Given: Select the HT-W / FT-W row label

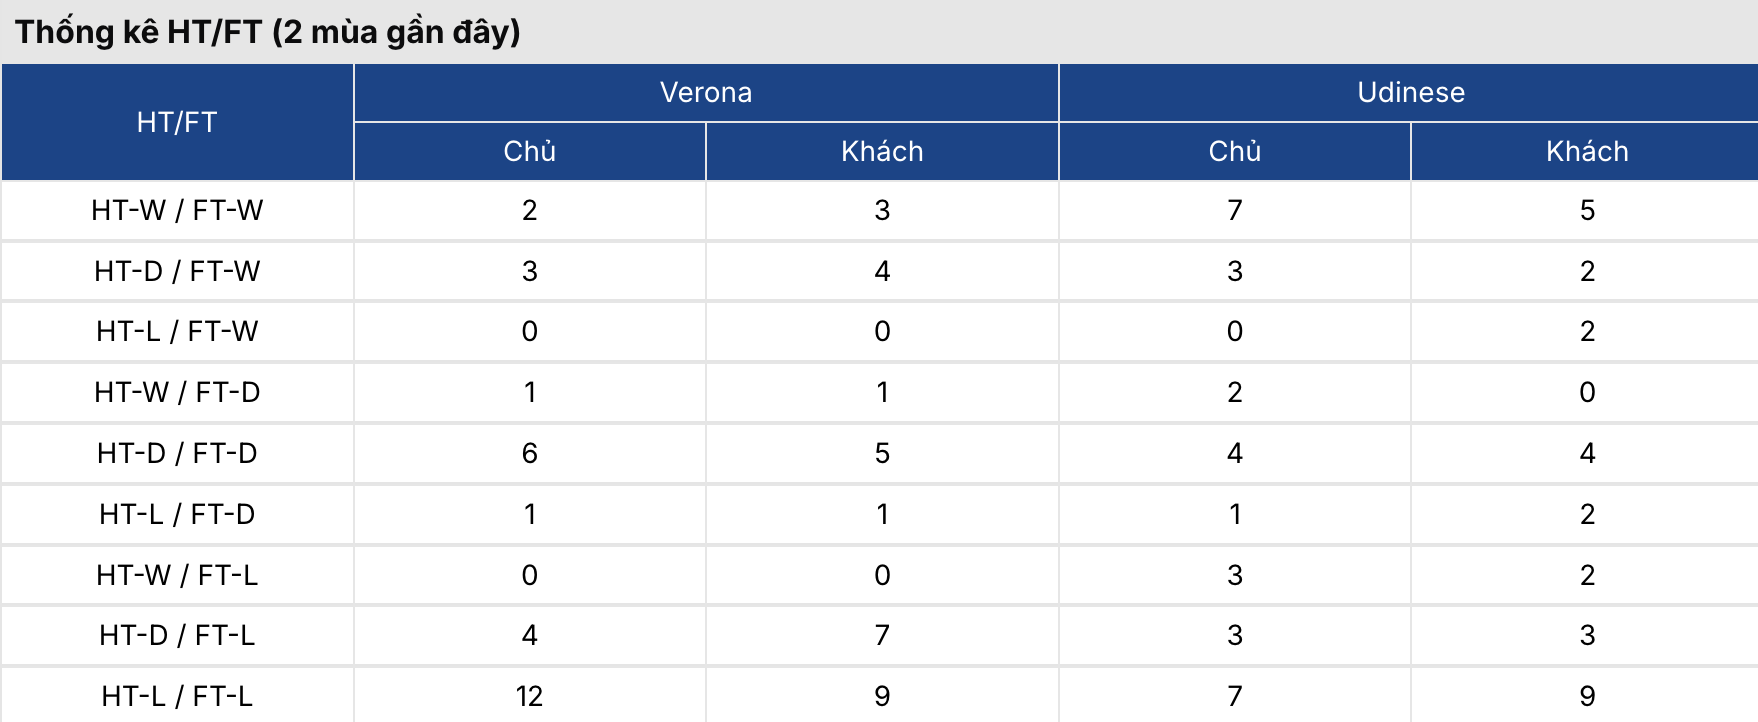Looking at the screenshot, I should pos(177,210).
